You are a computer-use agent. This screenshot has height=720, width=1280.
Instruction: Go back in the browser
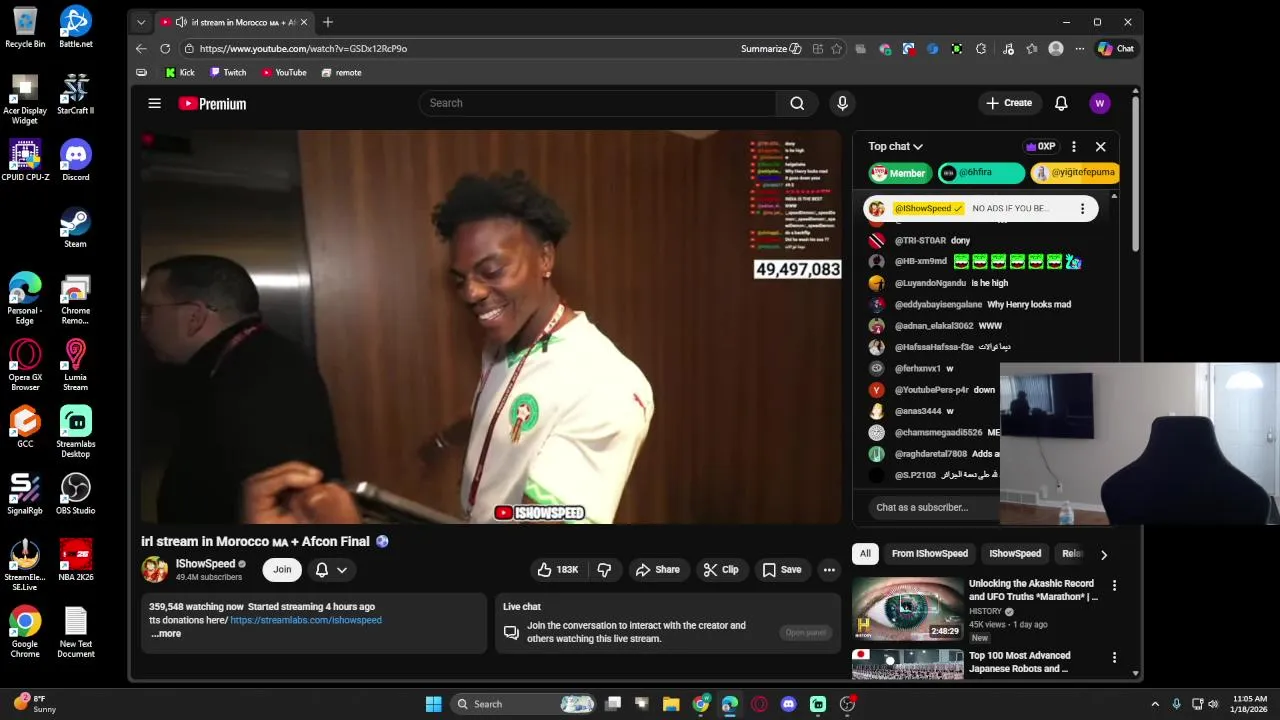pos(141,48)
